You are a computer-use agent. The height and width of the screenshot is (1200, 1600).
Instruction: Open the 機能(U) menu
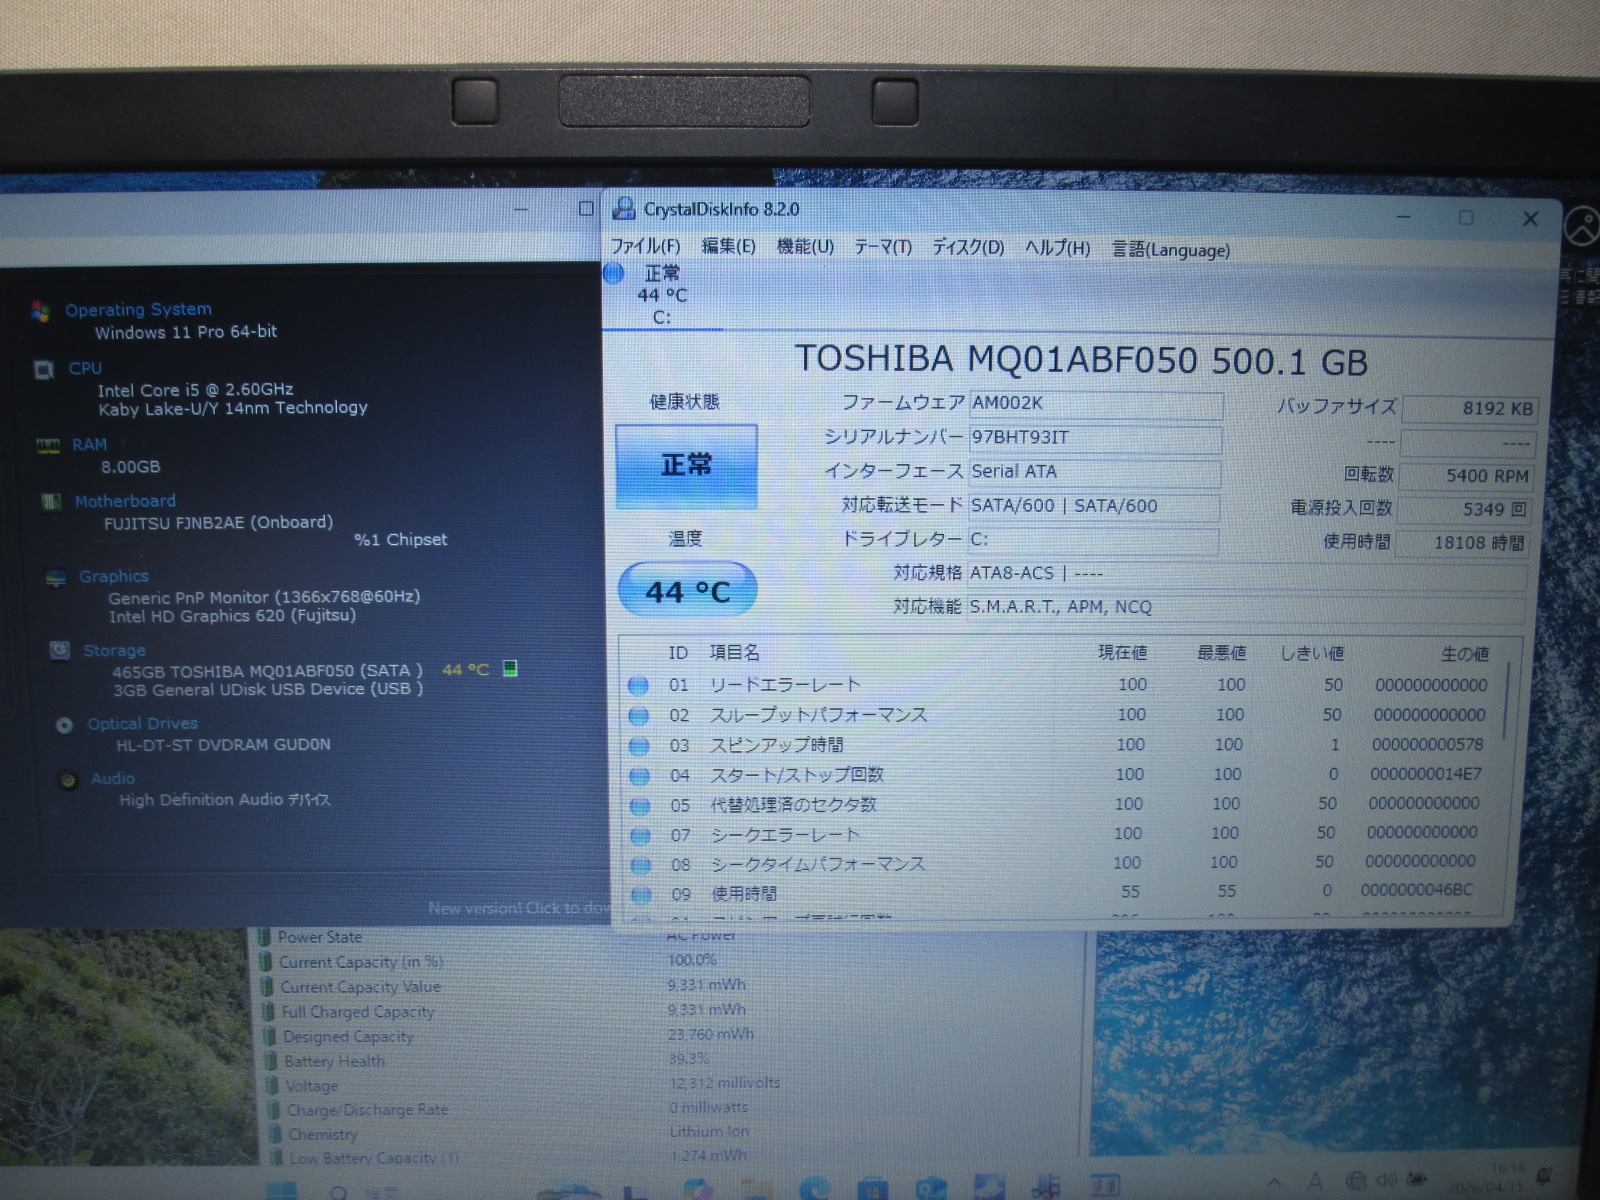point(805,247)
